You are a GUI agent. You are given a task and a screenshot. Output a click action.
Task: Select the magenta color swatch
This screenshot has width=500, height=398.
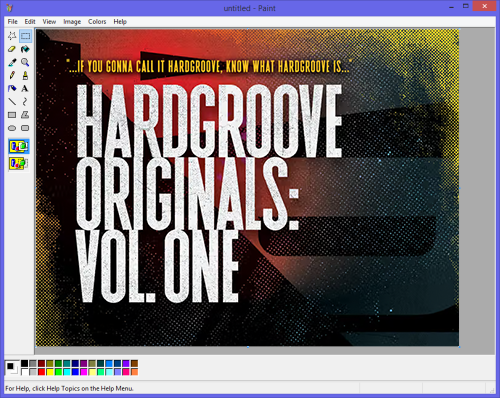84,372
